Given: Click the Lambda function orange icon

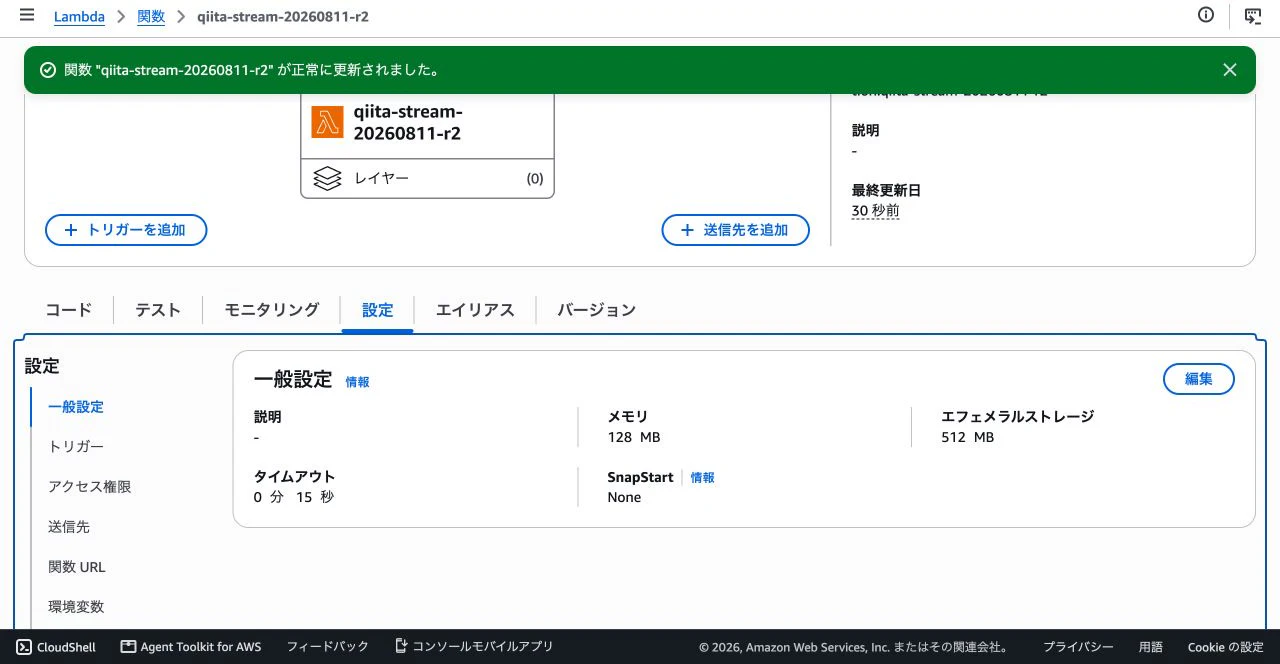Looking at the screenshot, I should 327,122.
